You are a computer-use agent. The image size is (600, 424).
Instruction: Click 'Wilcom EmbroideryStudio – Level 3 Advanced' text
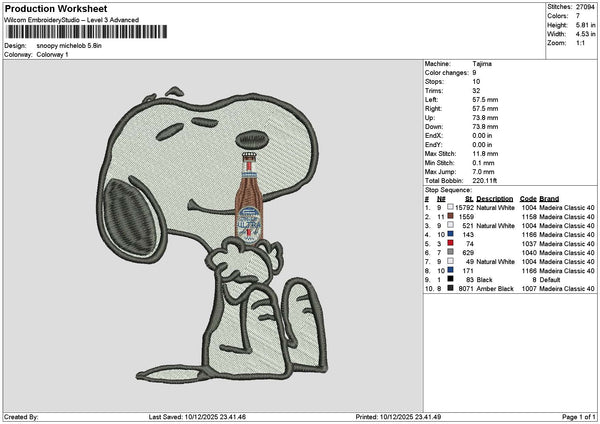72,20
